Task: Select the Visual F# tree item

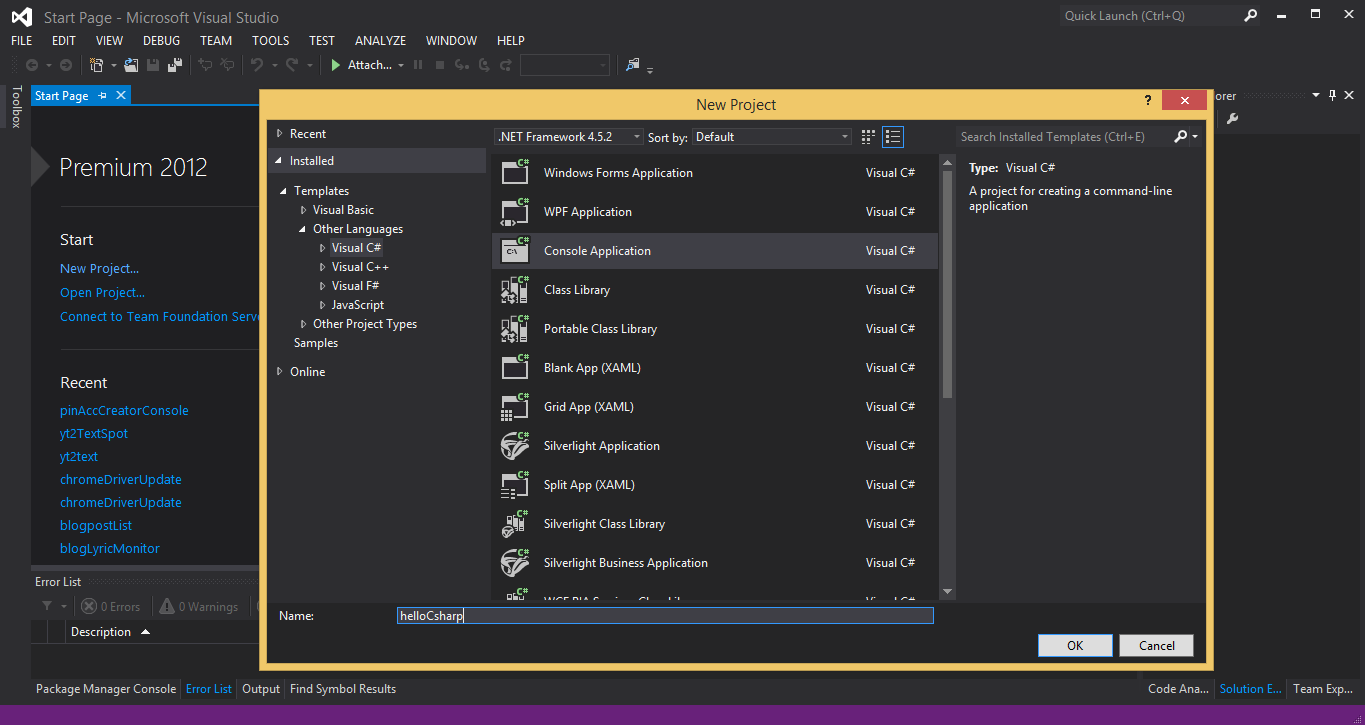Action: click(x=355, y=286)
